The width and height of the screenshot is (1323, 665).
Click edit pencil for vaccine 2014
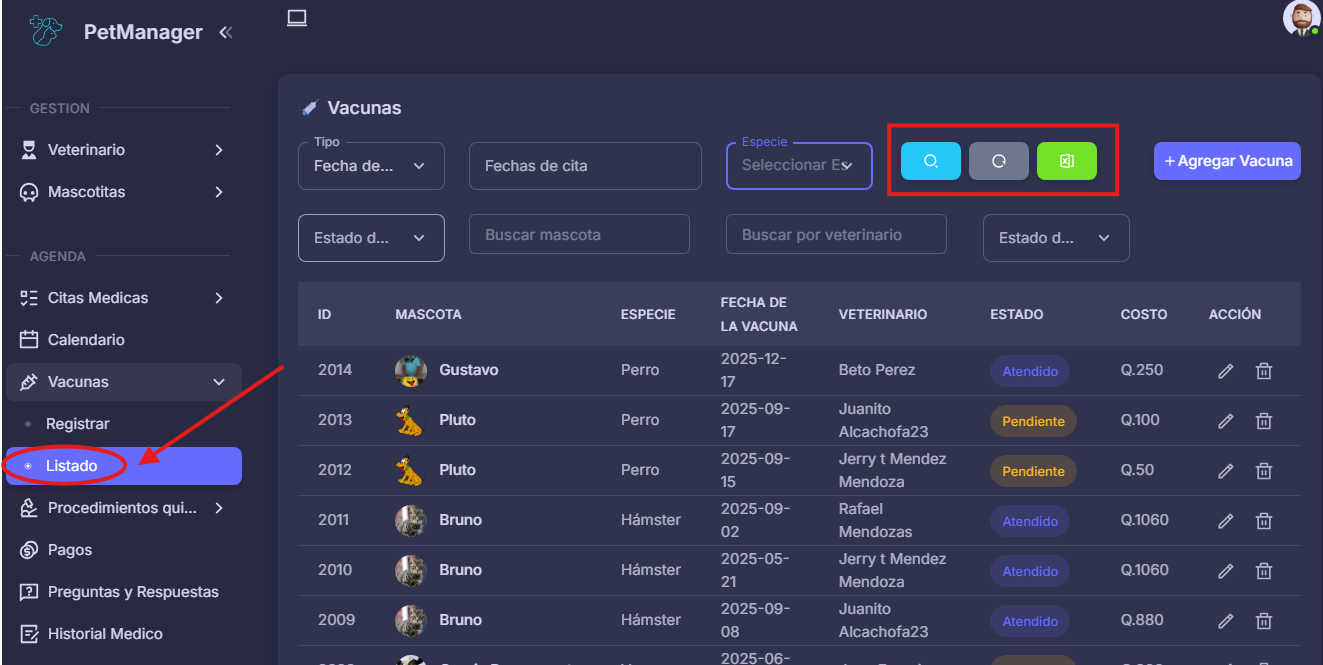pos(1225,371)
